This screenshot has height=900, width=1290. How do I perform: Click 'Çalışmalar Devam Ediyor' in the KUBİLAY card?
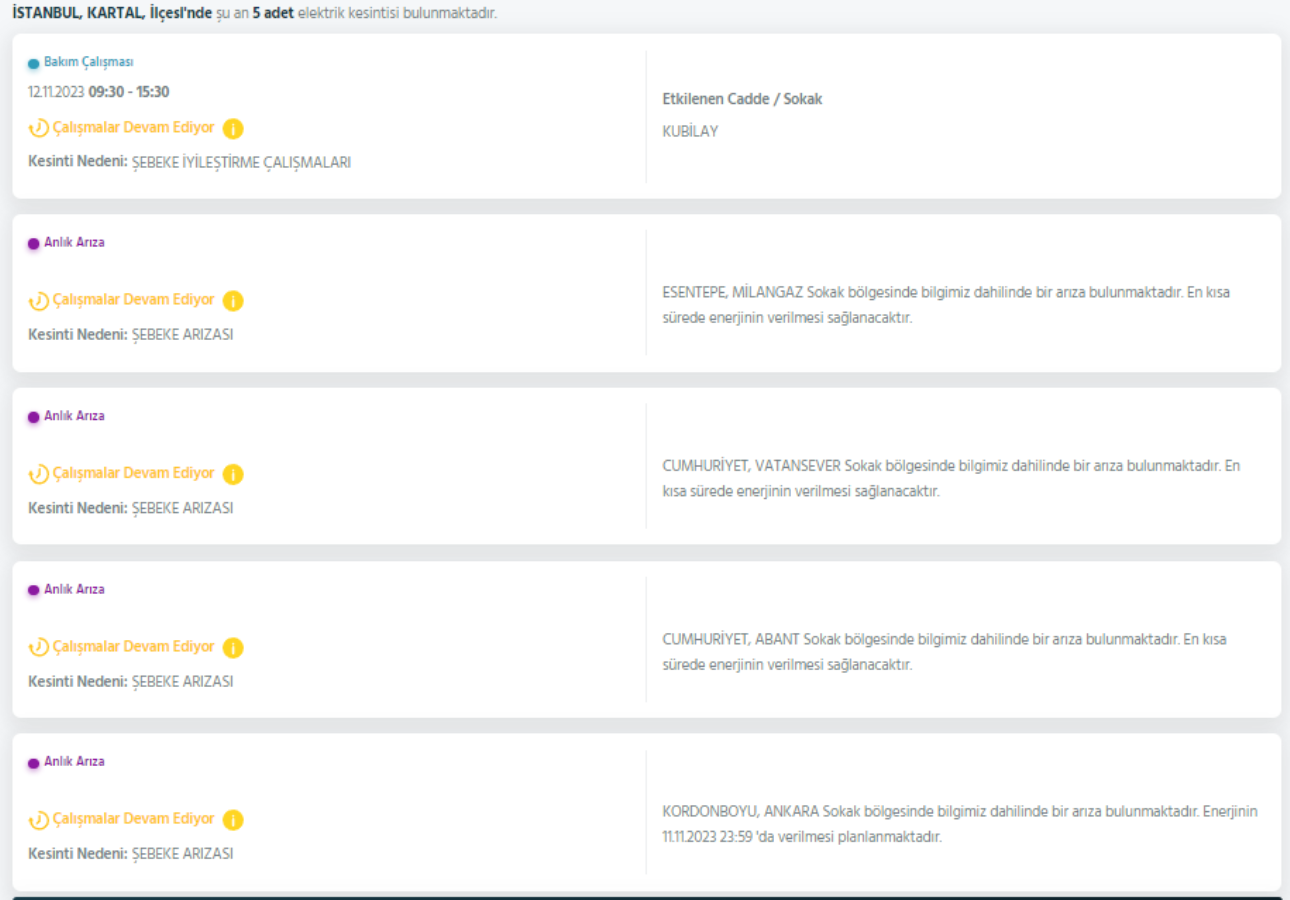pos(133,128)
